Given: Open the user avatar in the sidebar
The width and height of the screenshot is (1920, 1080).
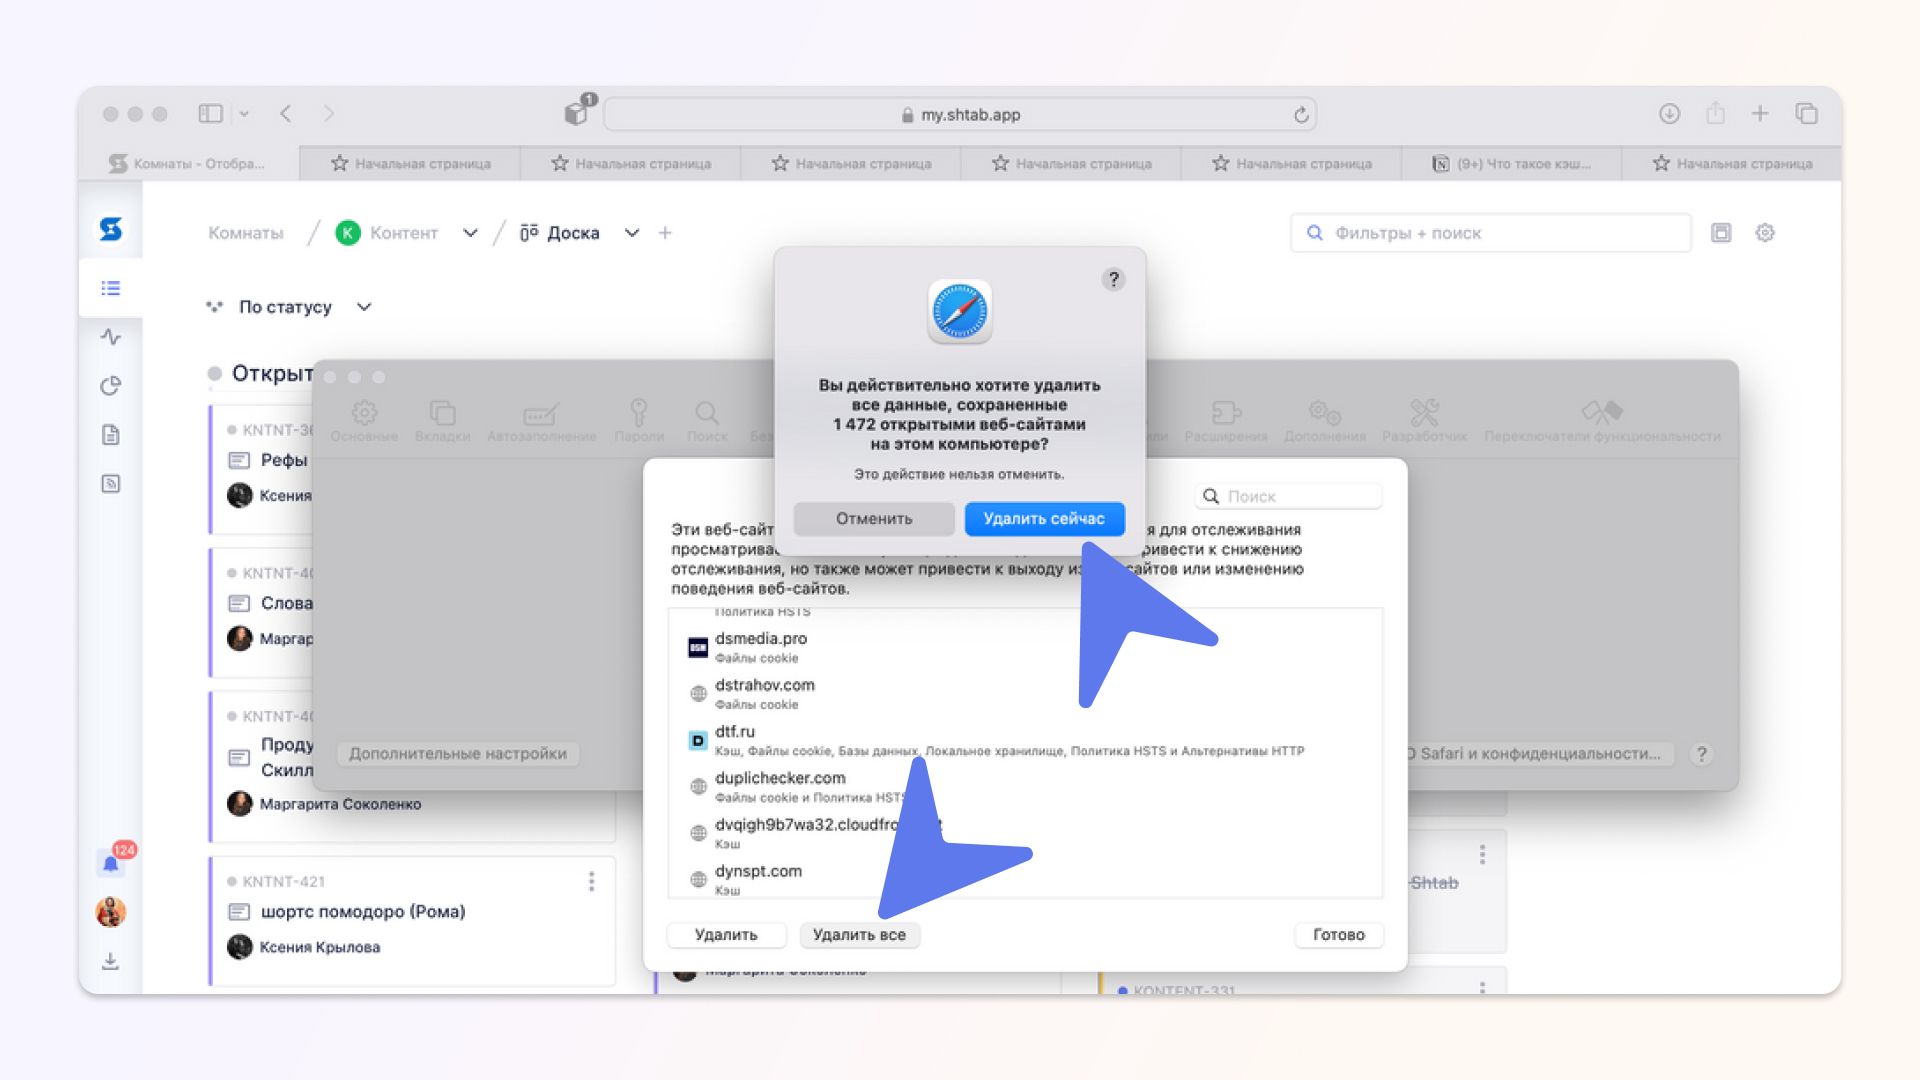Looking at the screenshot, I should pyautogui.click(x=111, y=912).
